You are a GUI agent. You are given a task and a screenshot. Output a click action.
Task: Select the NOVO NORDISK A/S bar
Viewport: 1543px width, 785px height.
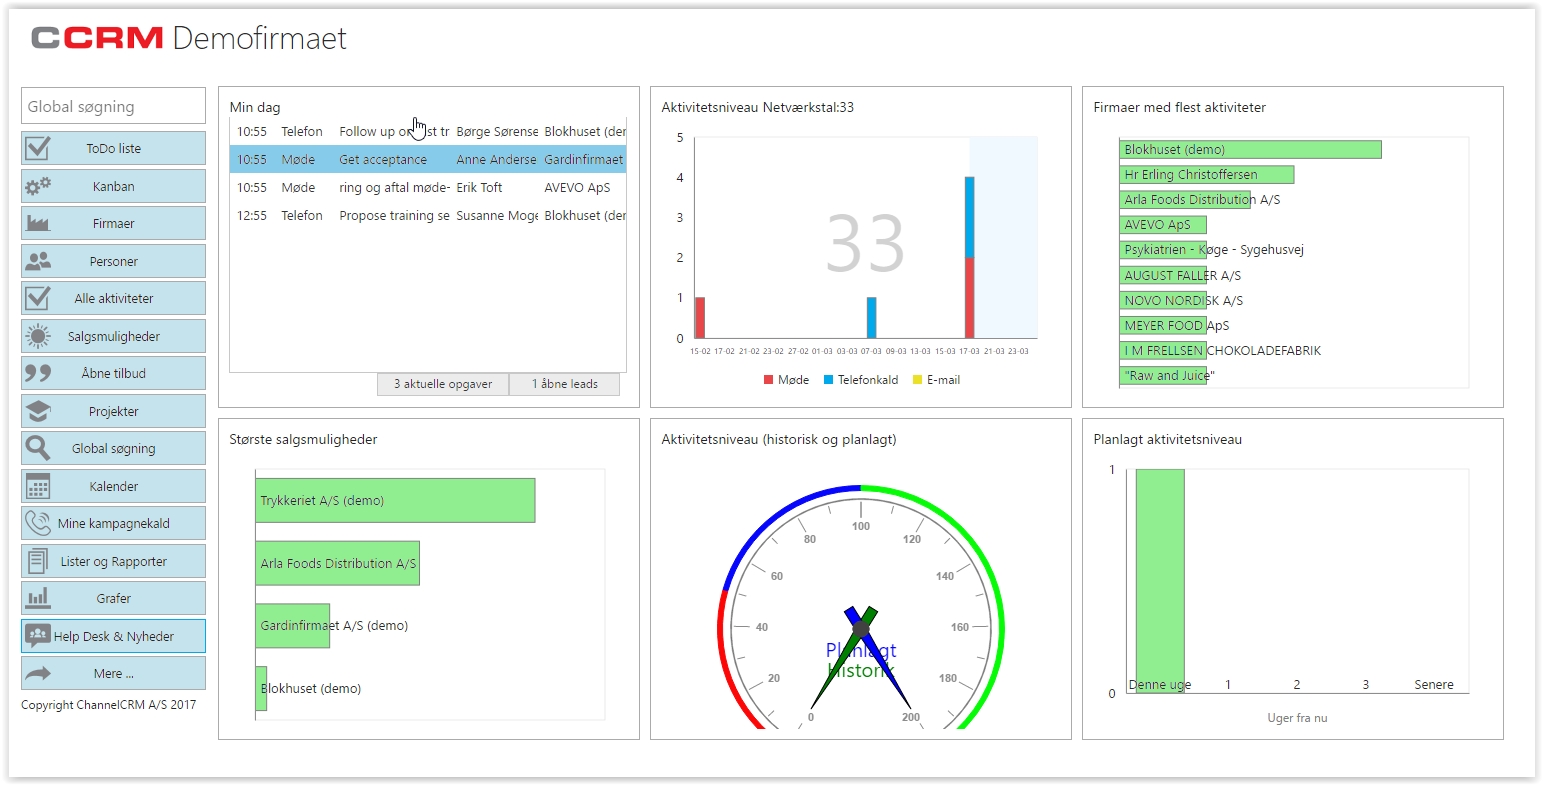click(x=1163, y=300)
